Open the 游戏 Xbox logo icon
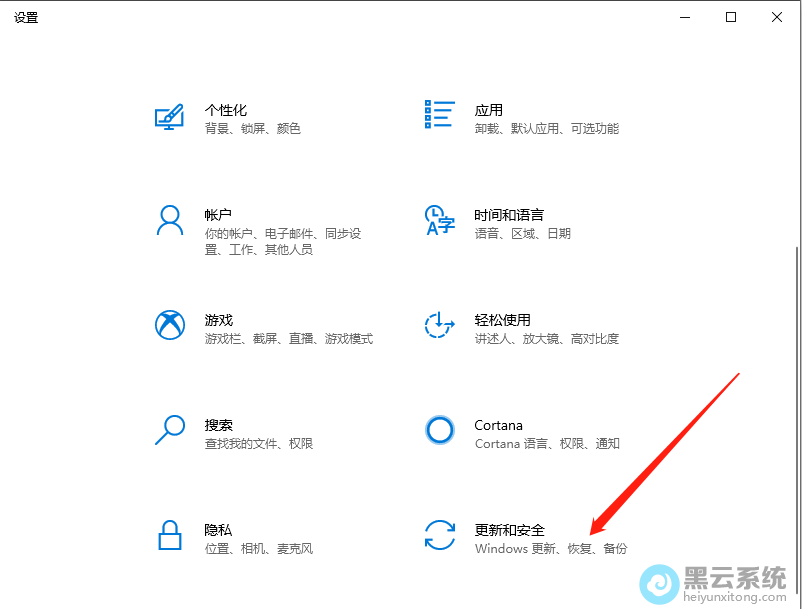Screen dimensions: 802x609 point(170,325)
